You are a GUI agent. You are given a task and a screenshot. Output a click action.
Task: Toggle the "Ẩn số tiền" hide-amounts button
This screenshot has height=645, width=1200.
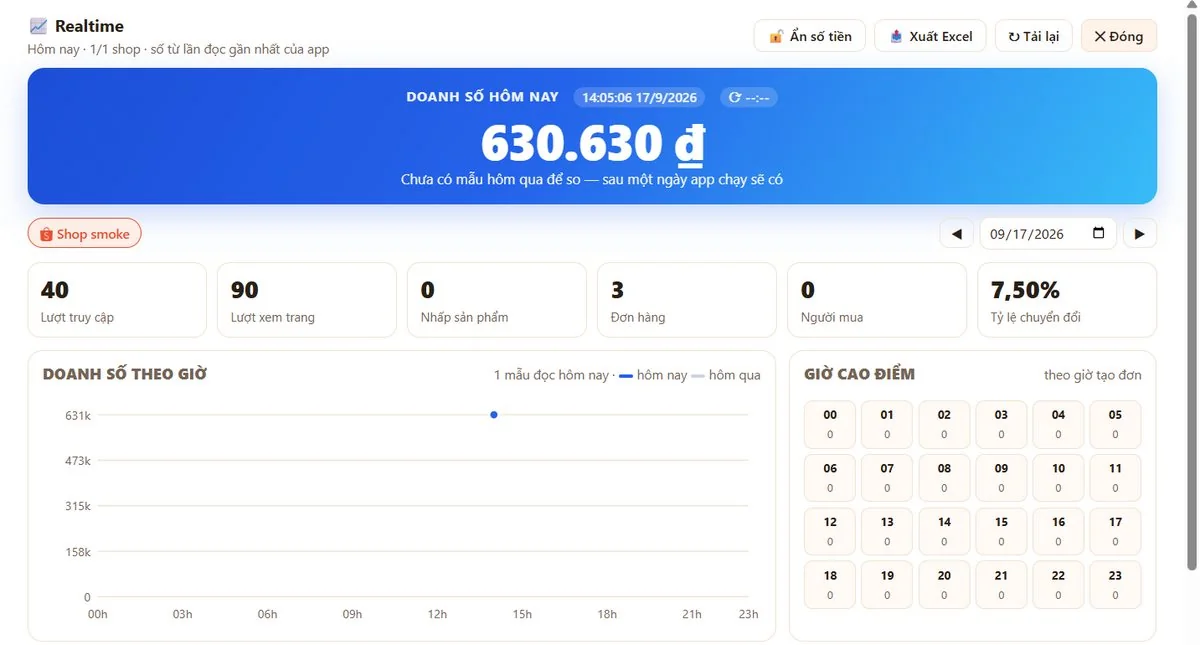pyautogui.click(x=810, y=36)
